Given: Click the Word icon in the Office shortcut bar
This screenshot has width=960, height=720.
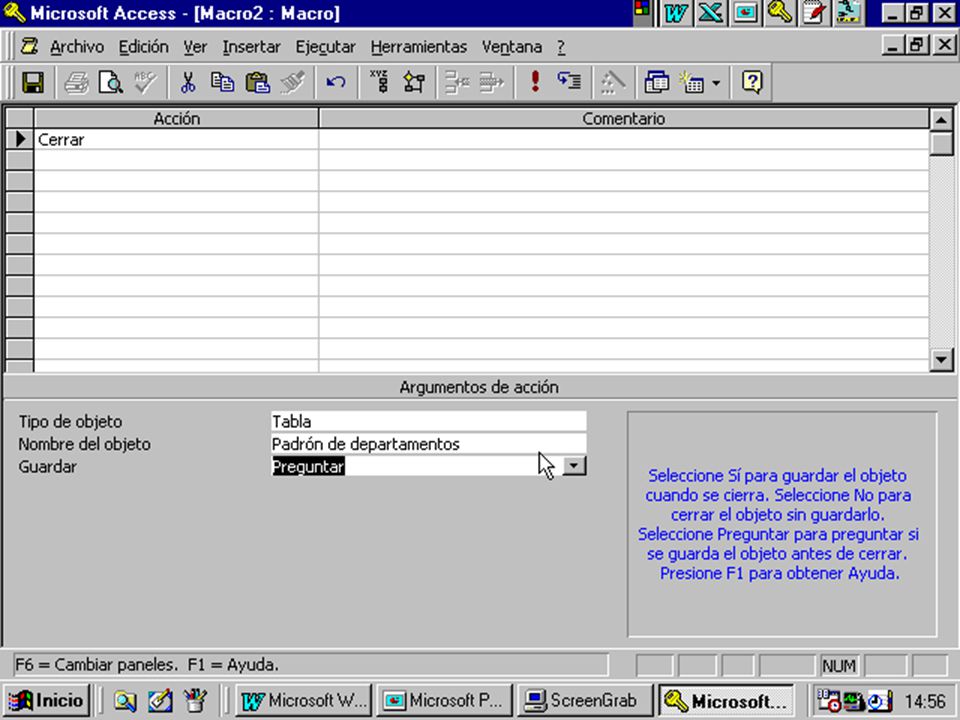Looking at the screenshot, I should coord(675,13).
